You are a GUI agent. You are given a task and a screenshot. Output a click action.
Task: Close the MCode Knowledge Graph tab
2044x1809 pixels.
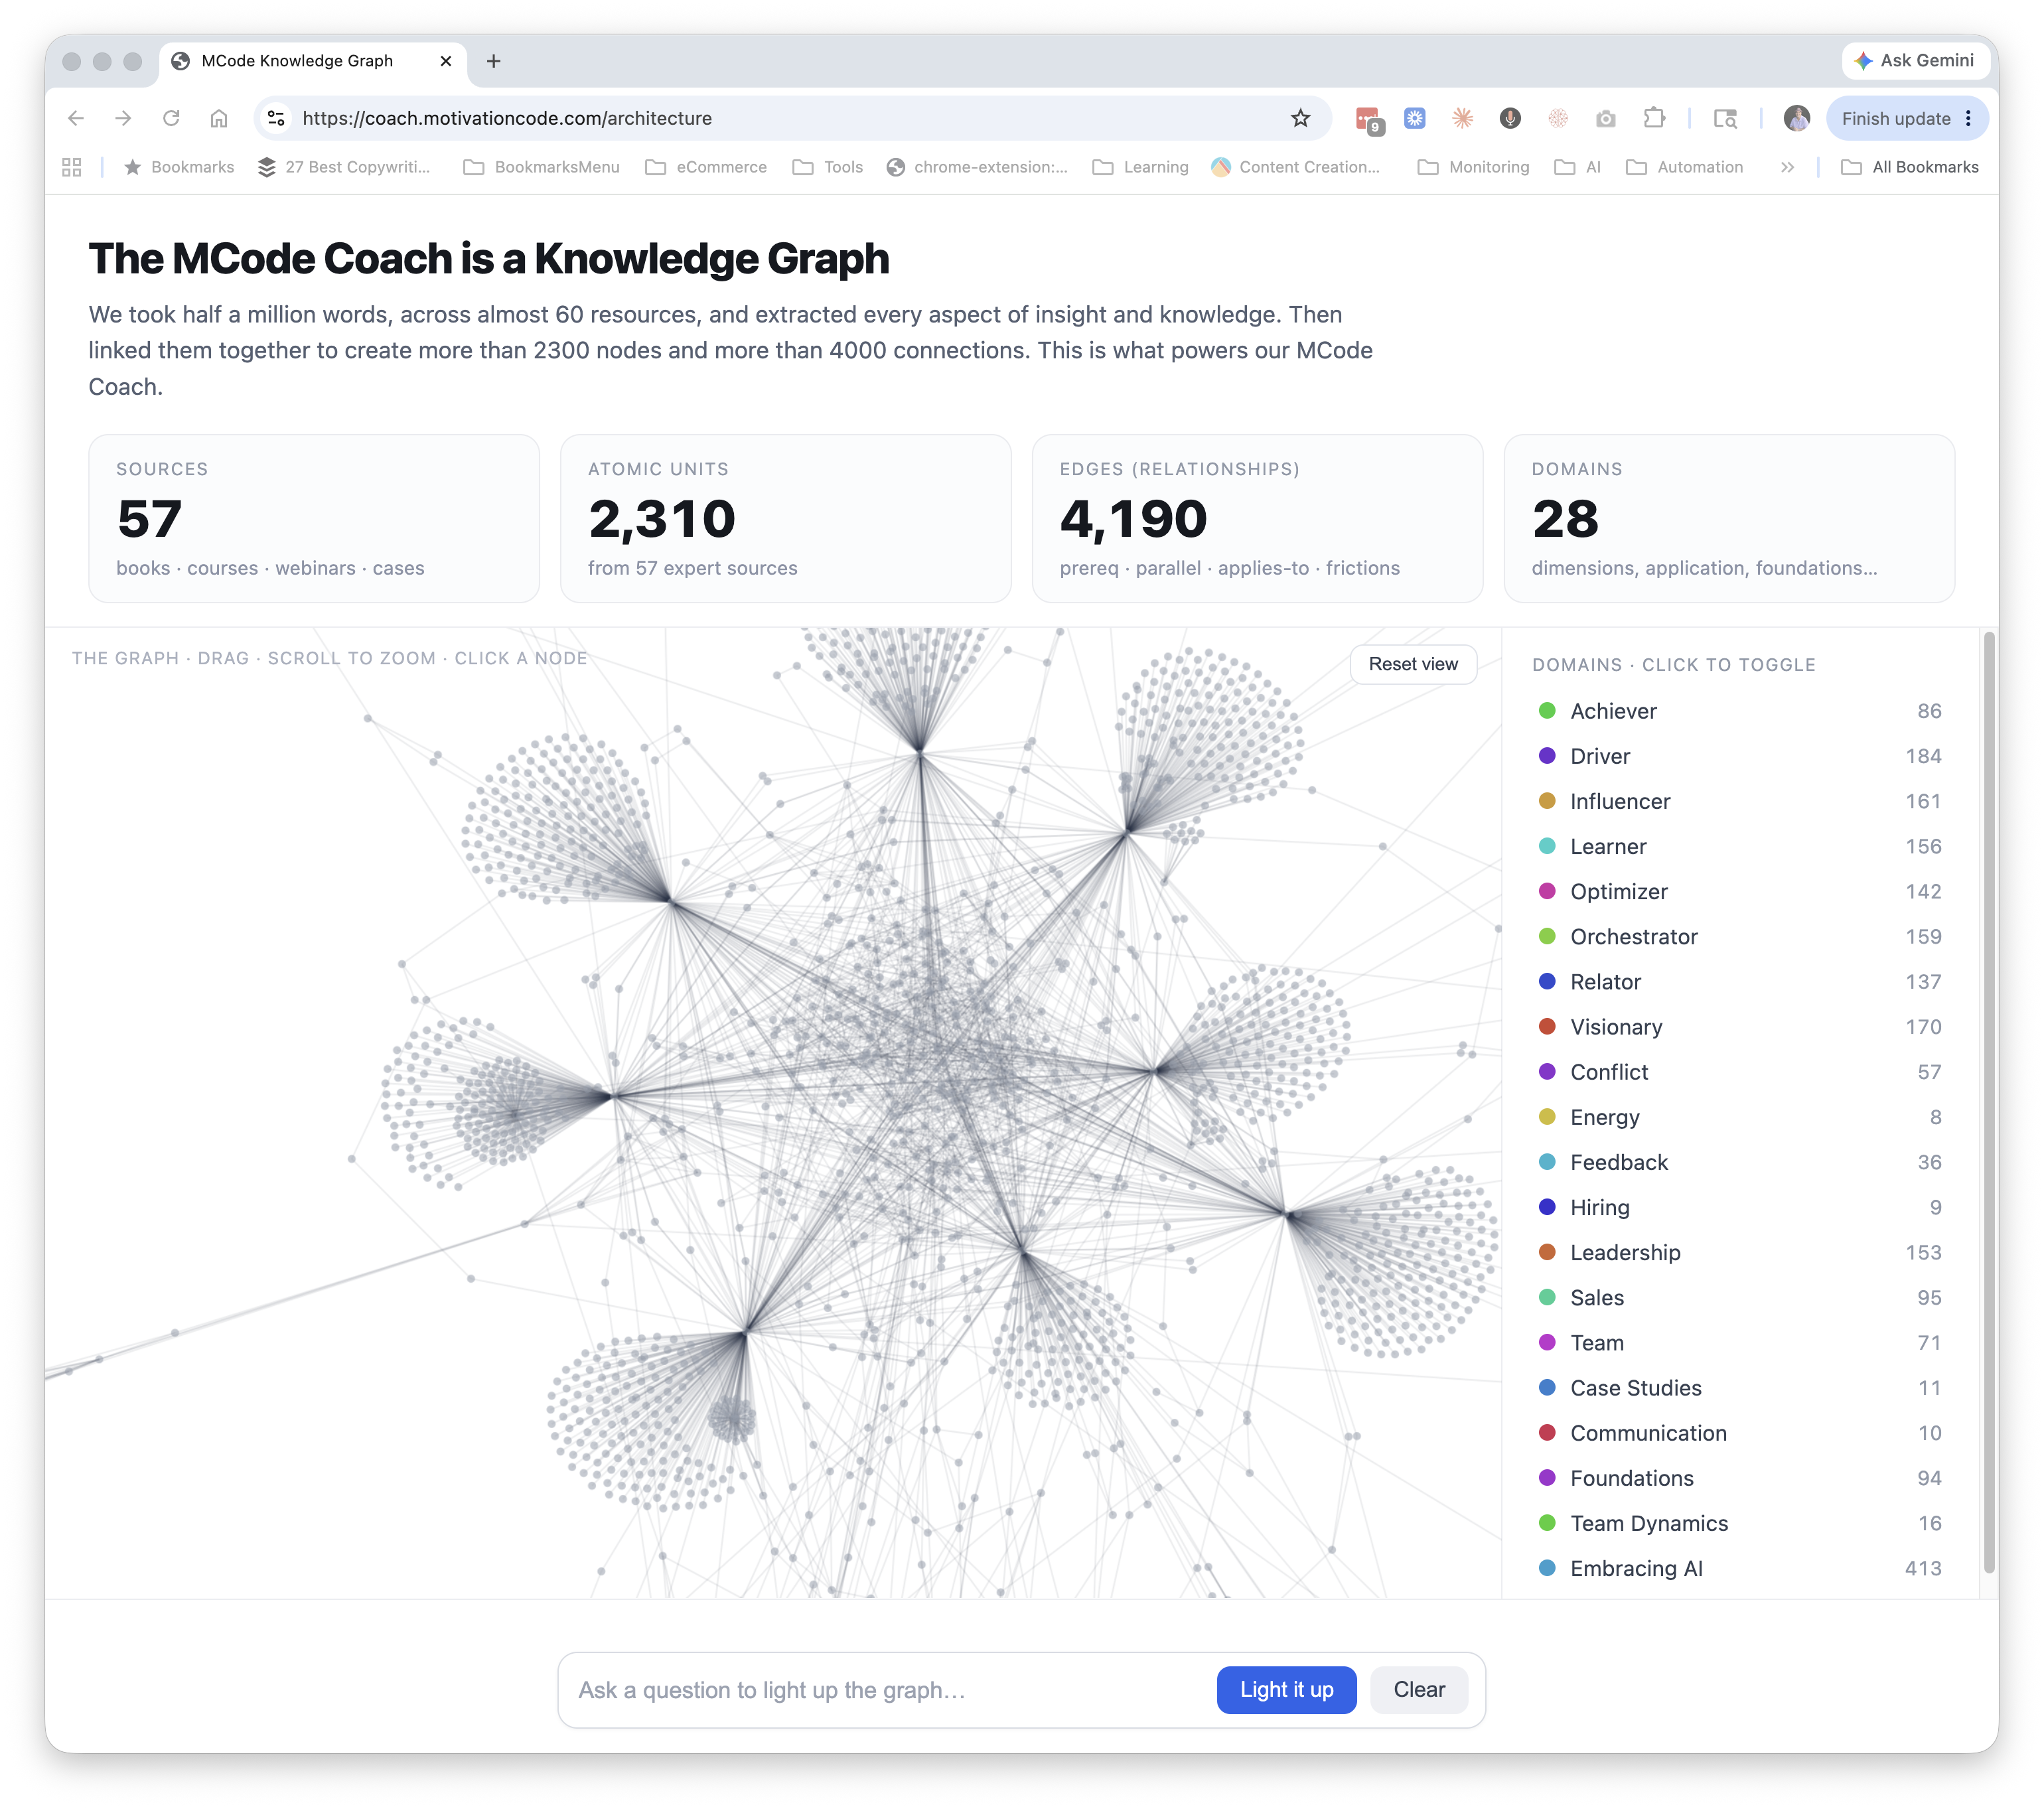[446, 61]
